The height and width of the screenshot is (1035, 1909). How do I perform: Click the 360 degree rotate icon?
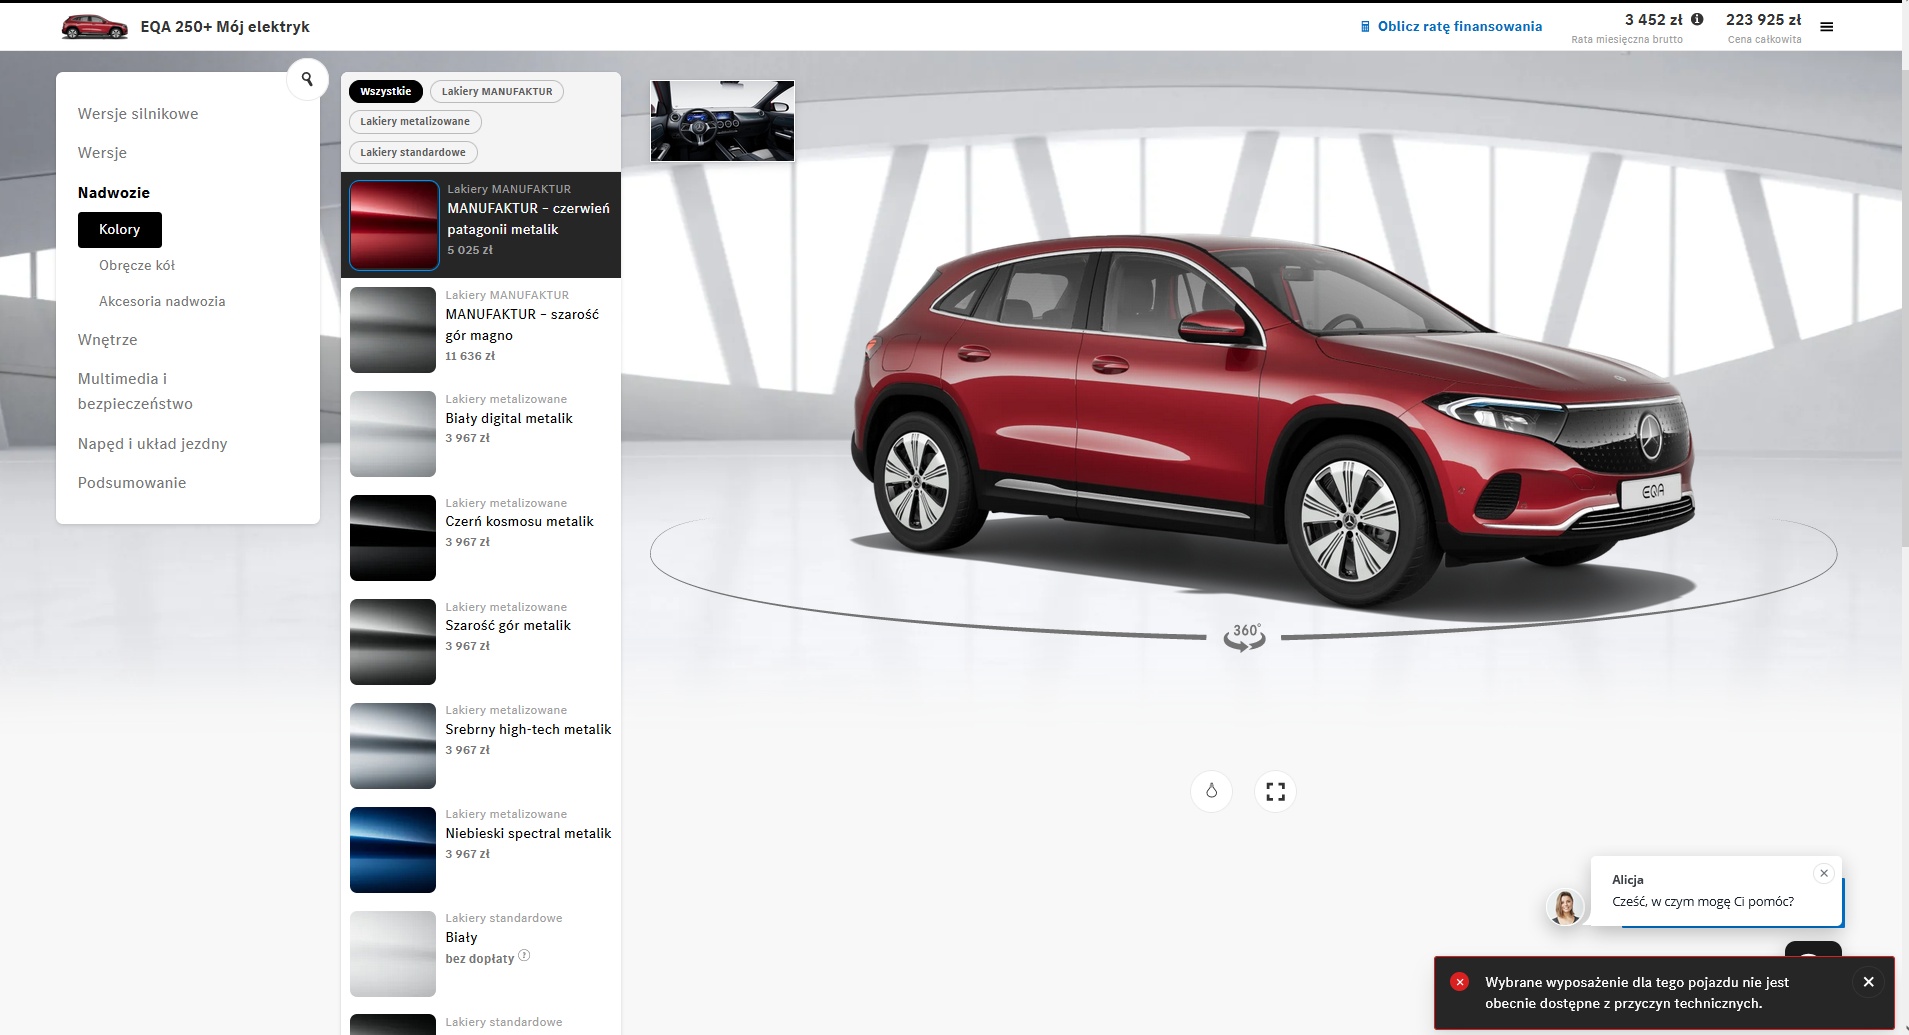click(1245, 637)
